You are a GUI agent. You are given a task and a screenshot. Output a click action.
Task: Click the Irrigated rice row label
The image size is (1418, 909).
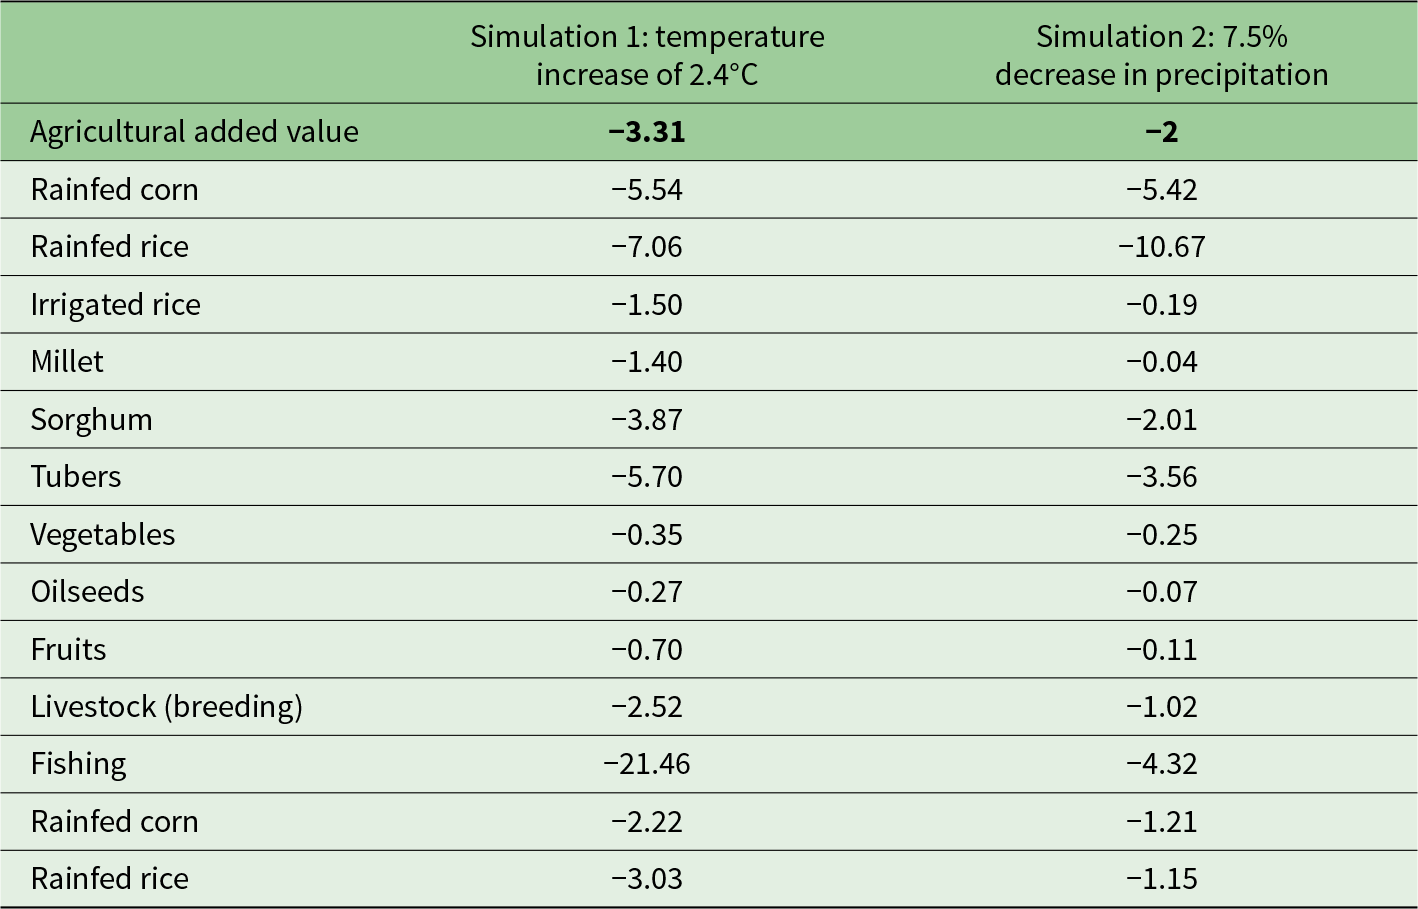tap(115, 305)
